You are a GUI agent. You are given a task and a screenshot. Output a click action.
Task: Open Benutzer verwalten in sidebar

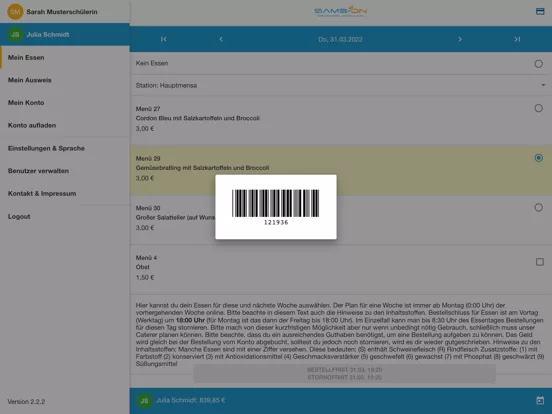[x=65, y=171]
